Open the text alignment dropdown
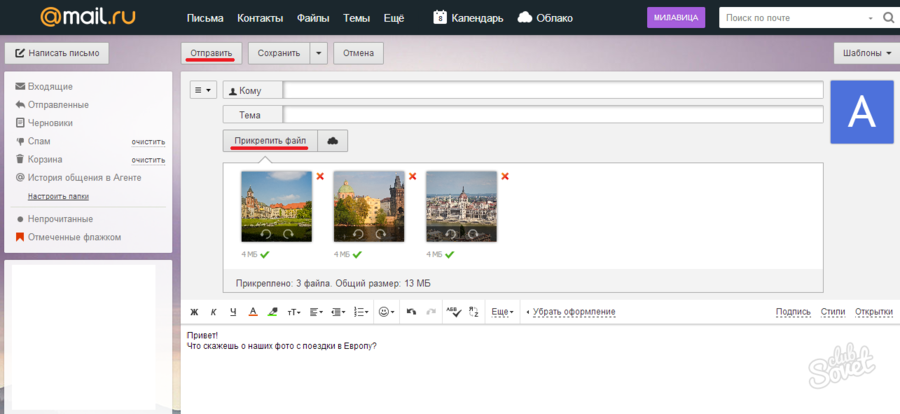Screen dimensions: 900x414 click(x=316, y=312)
